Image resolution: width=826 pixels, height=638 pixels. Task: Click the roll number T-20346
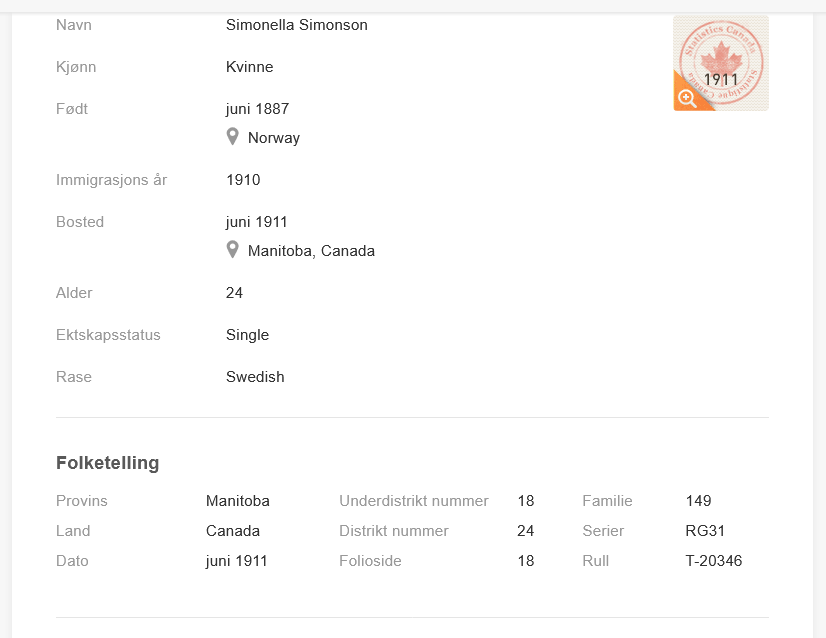pyautogui.click(x=714, y=561)
